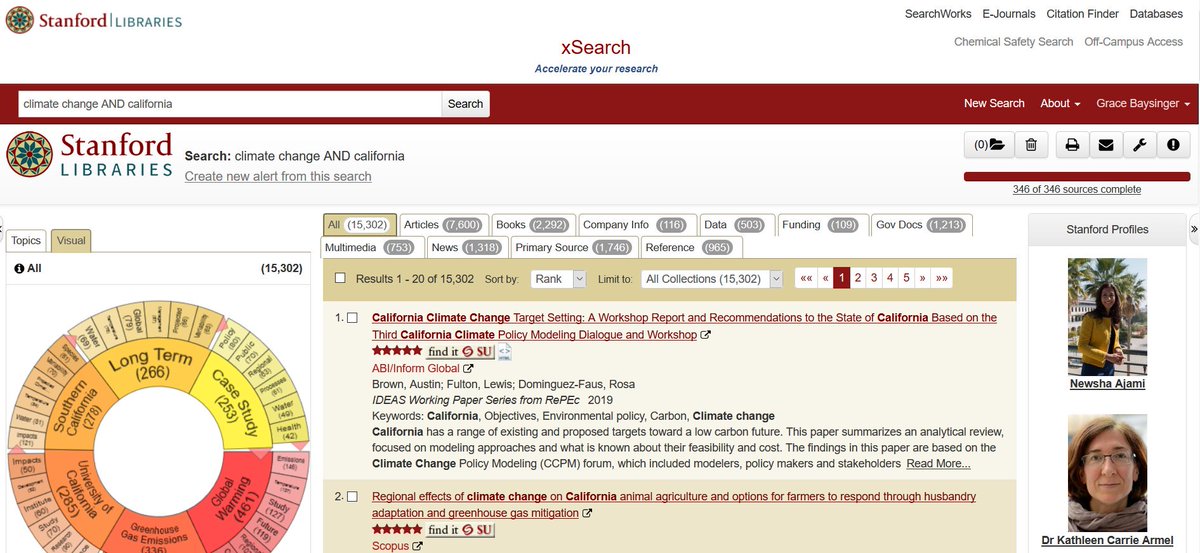Open the saved items folder icon
This screenshot has width=1200, height=553.
click(x=989, y=145)
